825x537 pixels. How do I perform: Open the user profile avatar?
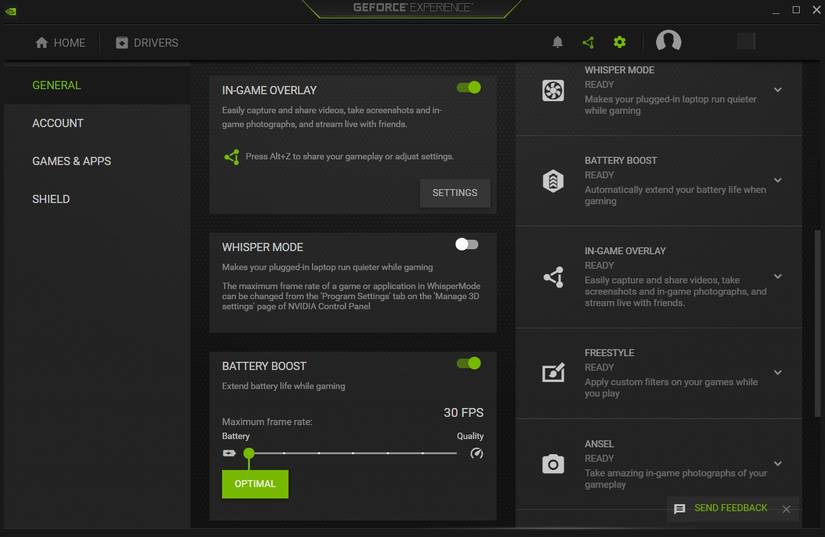pyautogui.click(x=668, y=41)
